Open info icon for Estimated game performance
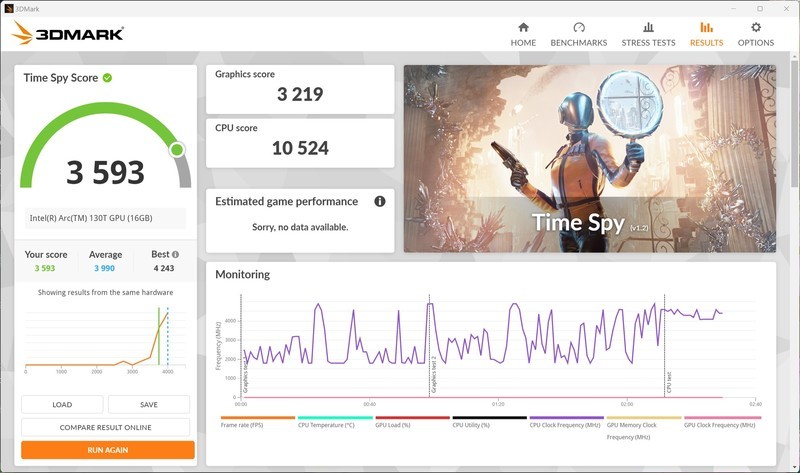Image resolution: width=800 pixels, height=473 pixels. (x=380, y=201)
